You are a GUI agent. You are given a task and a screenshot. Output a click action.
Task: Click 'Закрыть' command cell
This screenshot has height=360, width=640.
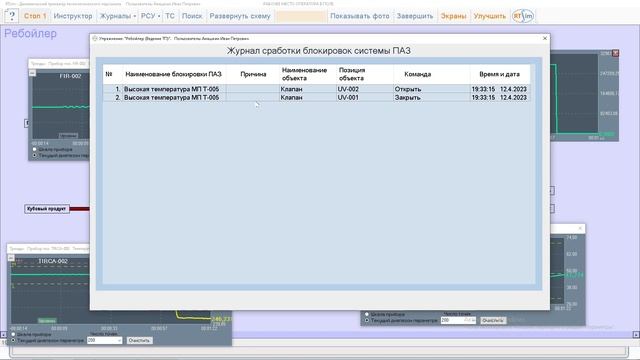431,98
